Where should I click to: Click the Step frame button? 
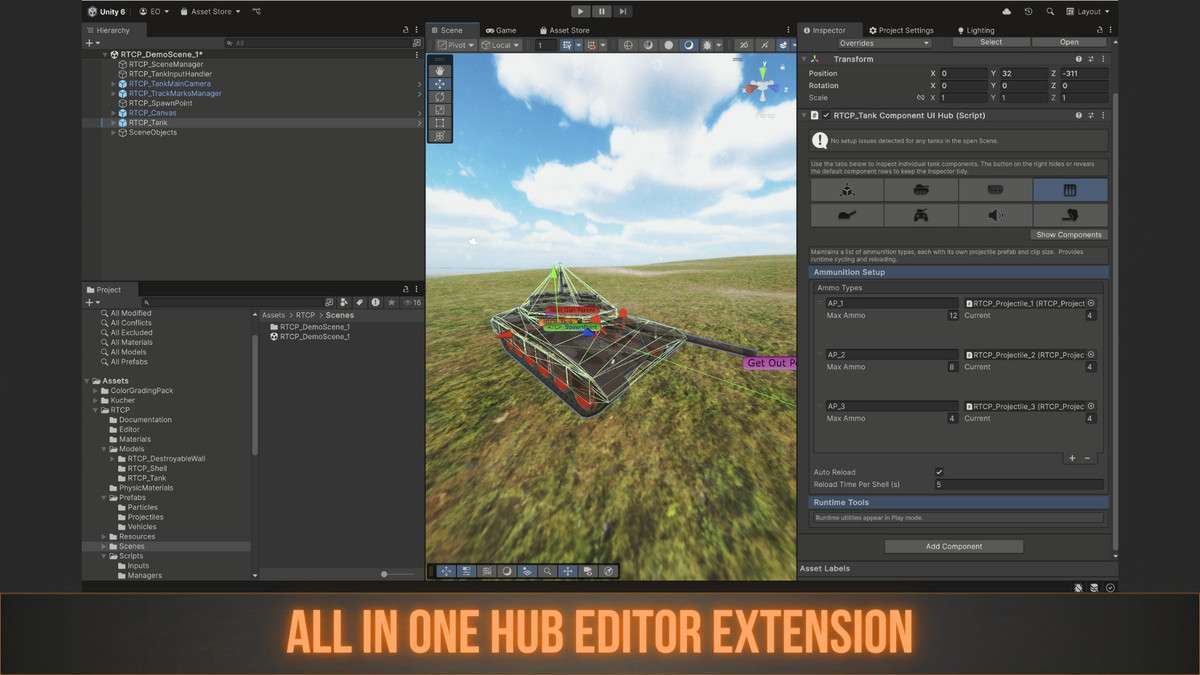coord(623,11)
